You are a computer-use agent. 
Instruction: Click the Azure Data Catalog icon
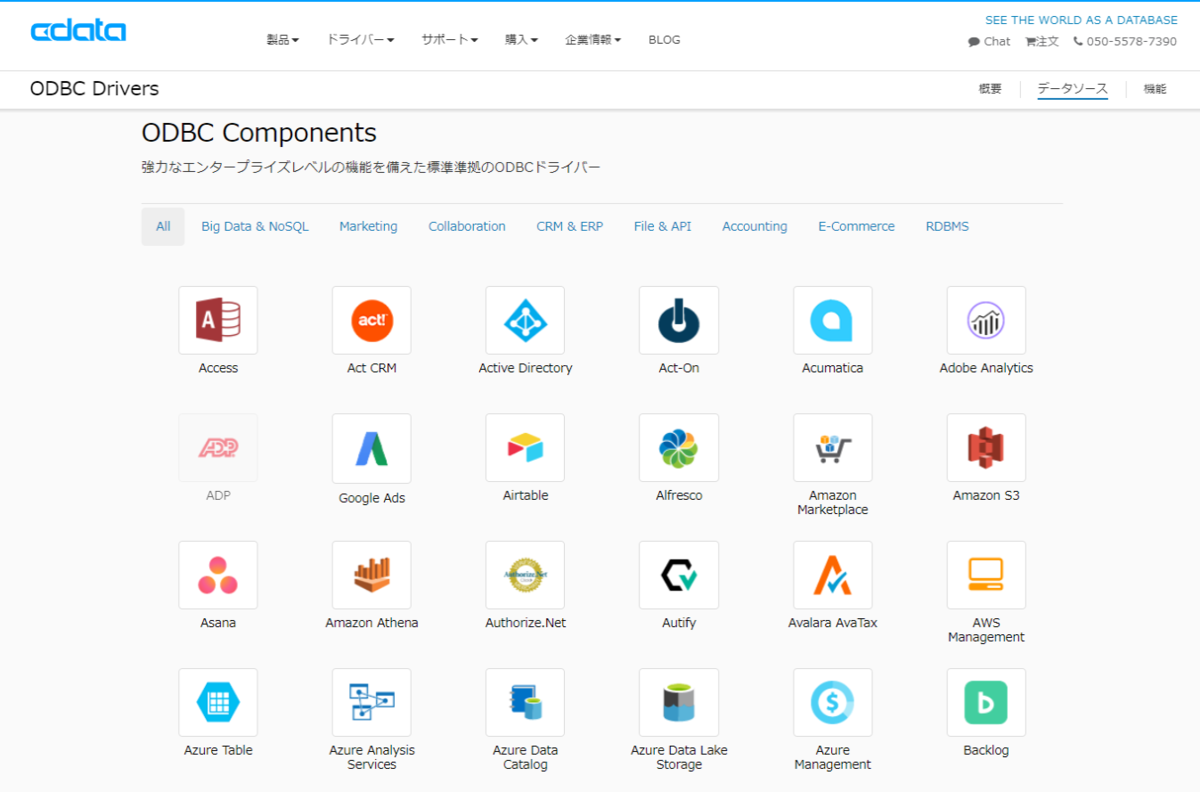click(525, 702)
